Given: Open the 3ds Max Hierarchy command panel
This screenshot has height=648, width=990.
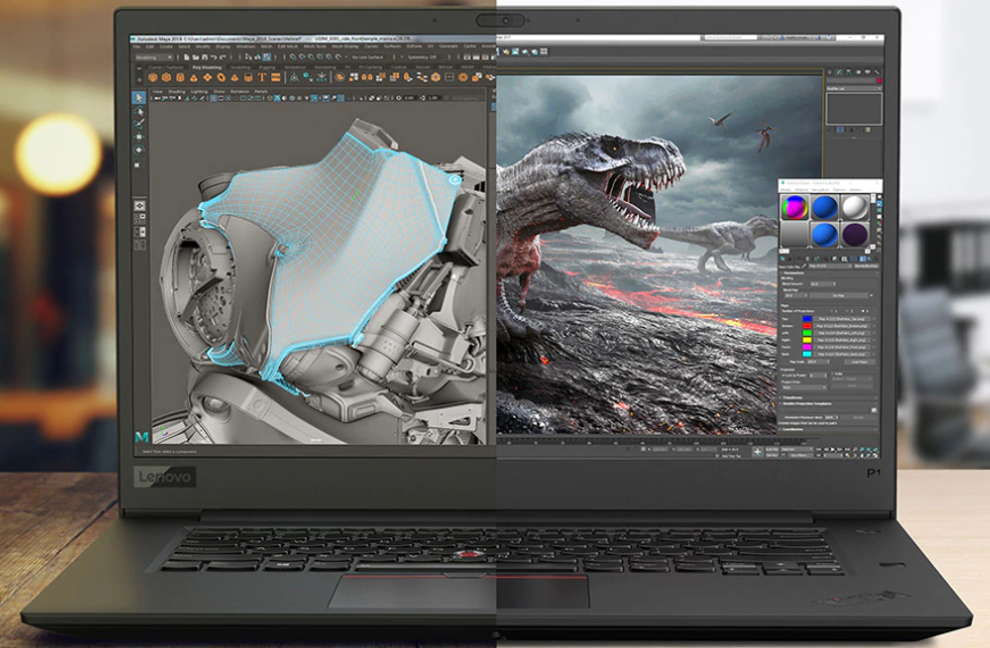Looking at the screenshot, I should coord(849,73).
